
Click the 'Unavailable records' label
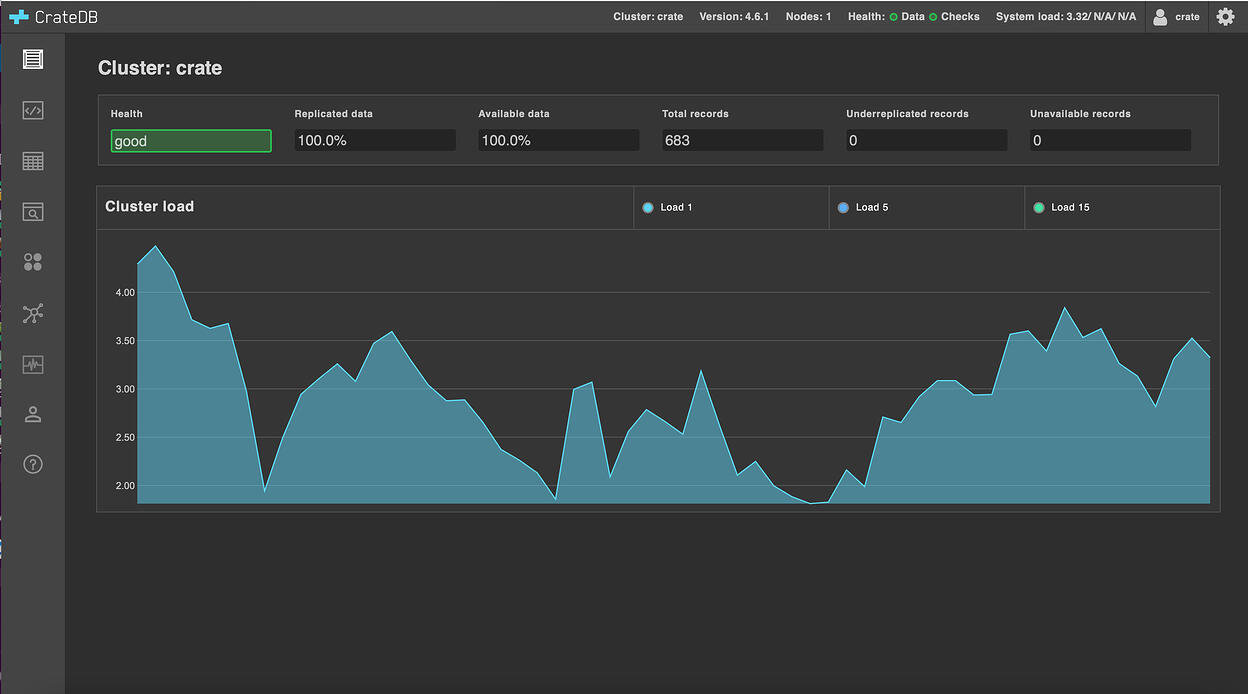click(x=1080, y=114)
